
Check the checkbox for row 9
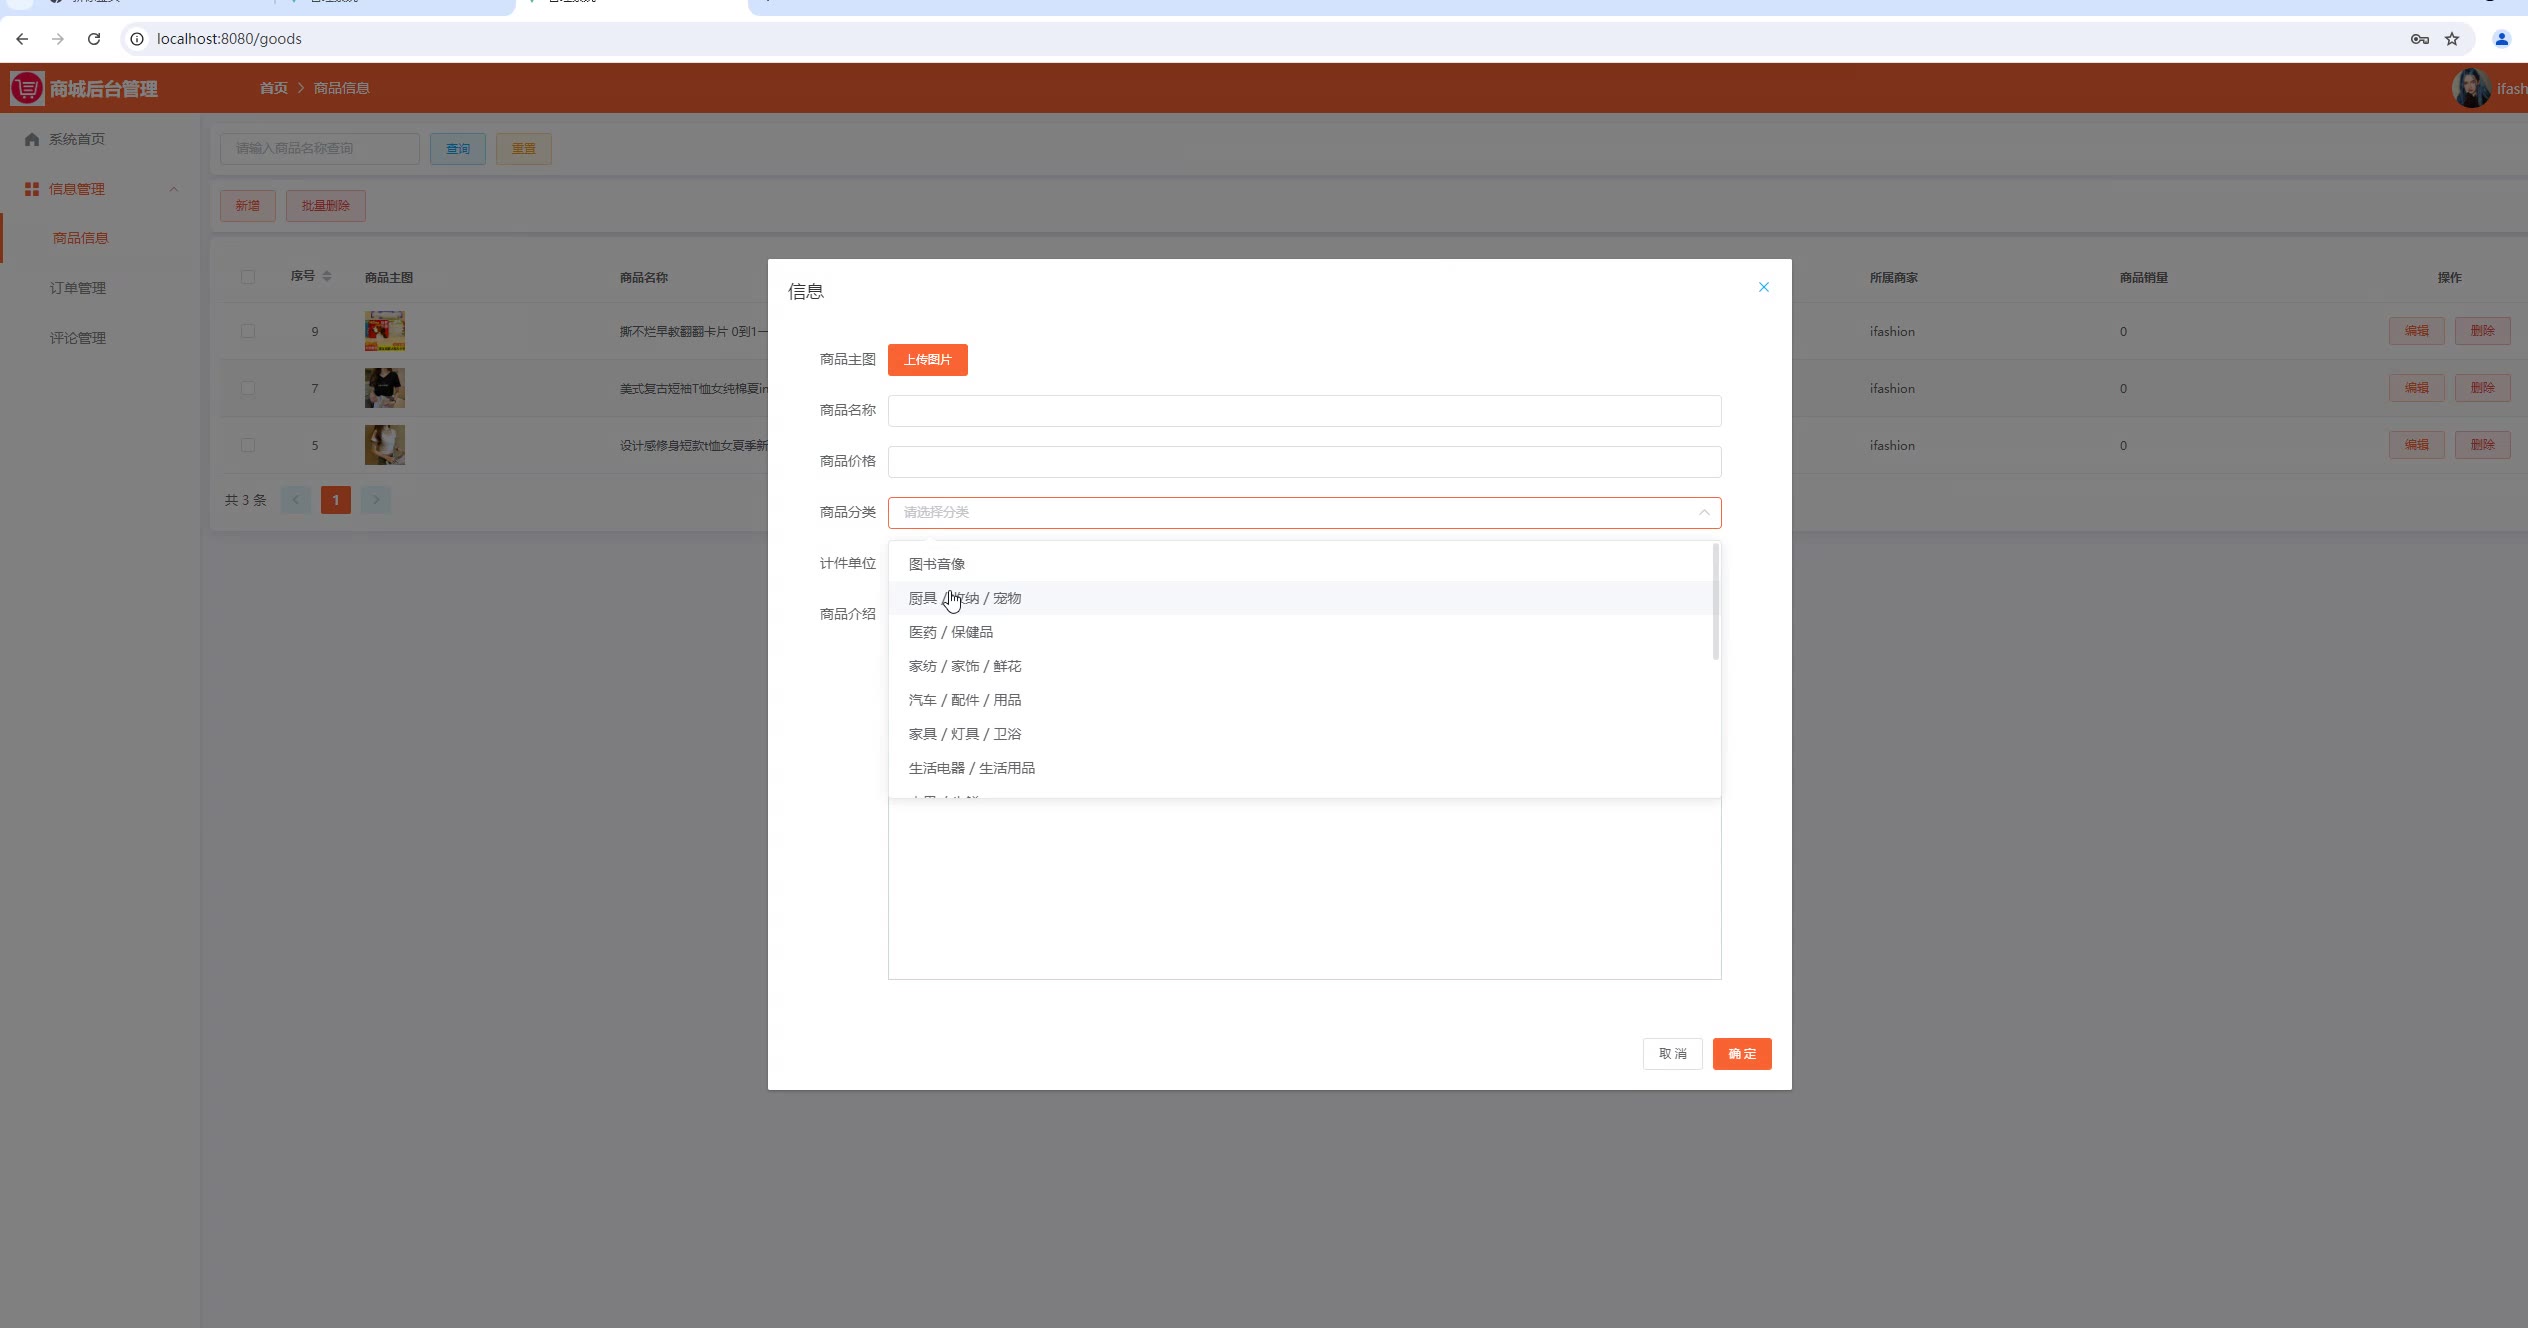248,331
